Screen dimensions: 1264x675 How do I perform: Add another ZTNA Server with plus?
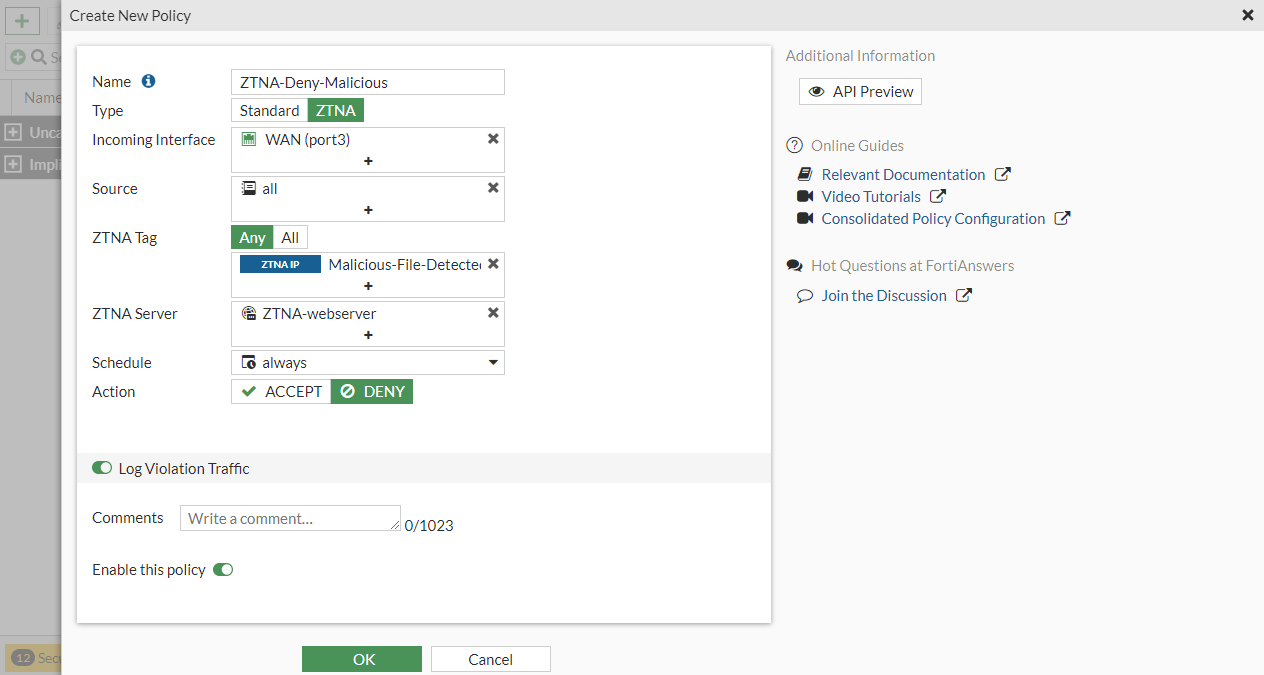[368, 334]
